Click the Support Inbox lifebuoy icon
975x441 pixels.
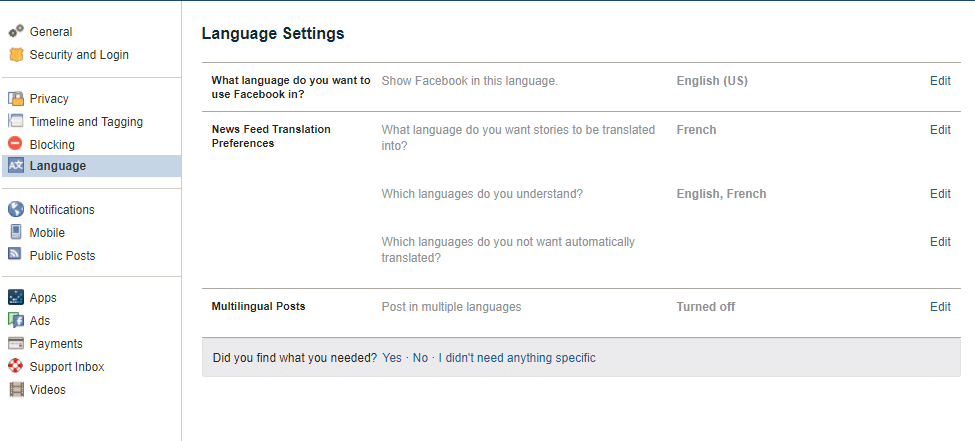15,367
